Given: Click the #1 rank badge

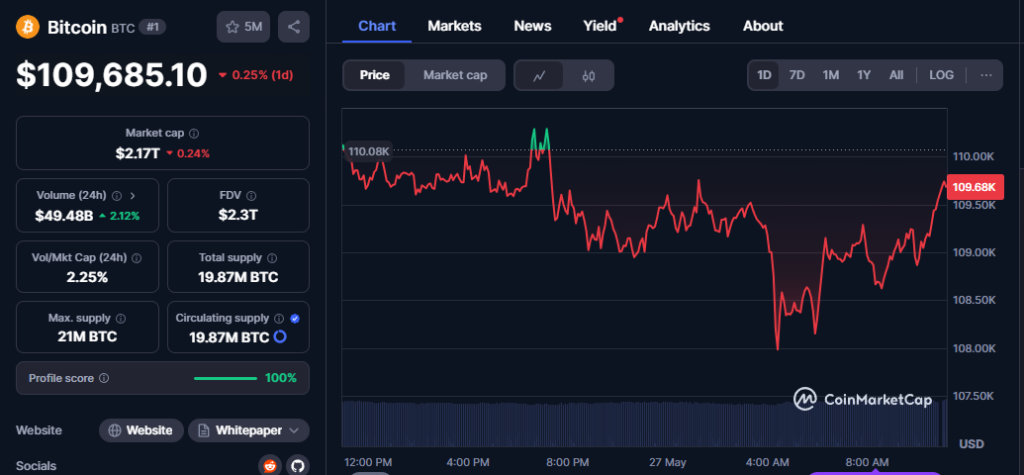Looking at the screenshot, I should click(152, 27).
